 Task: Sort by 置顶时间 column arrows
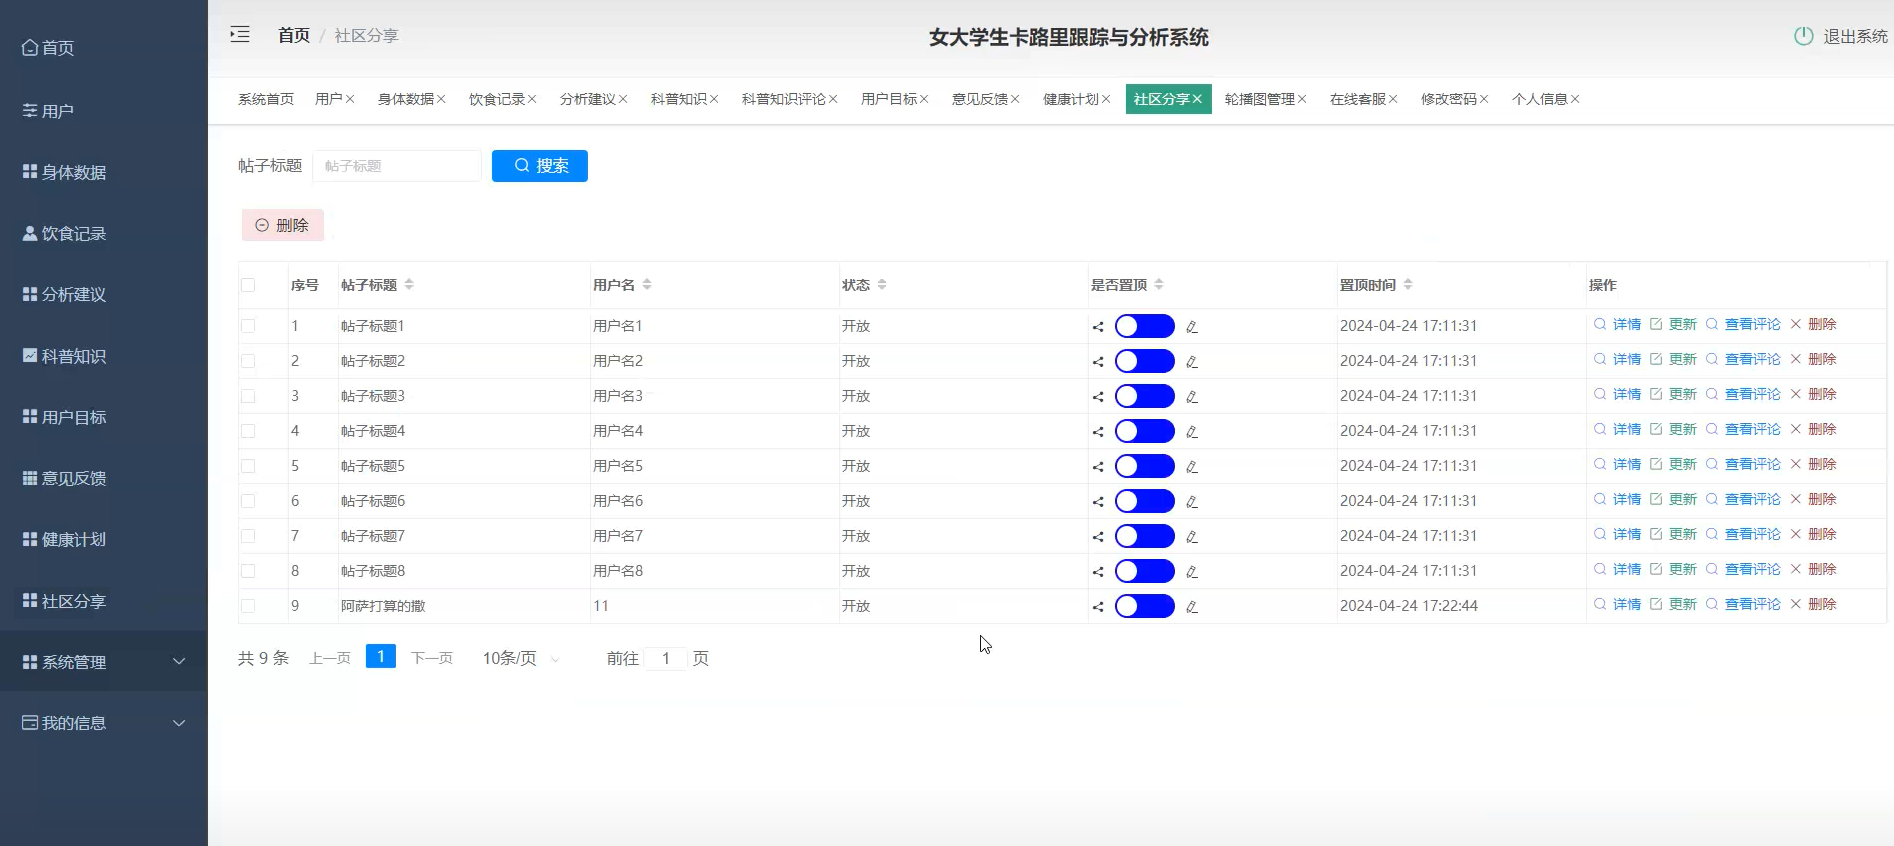pyautogui.click(x=1408, y=285)
